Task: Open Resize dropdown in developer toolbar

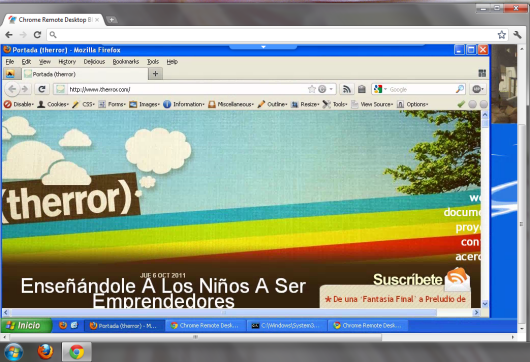Action: 305,104
